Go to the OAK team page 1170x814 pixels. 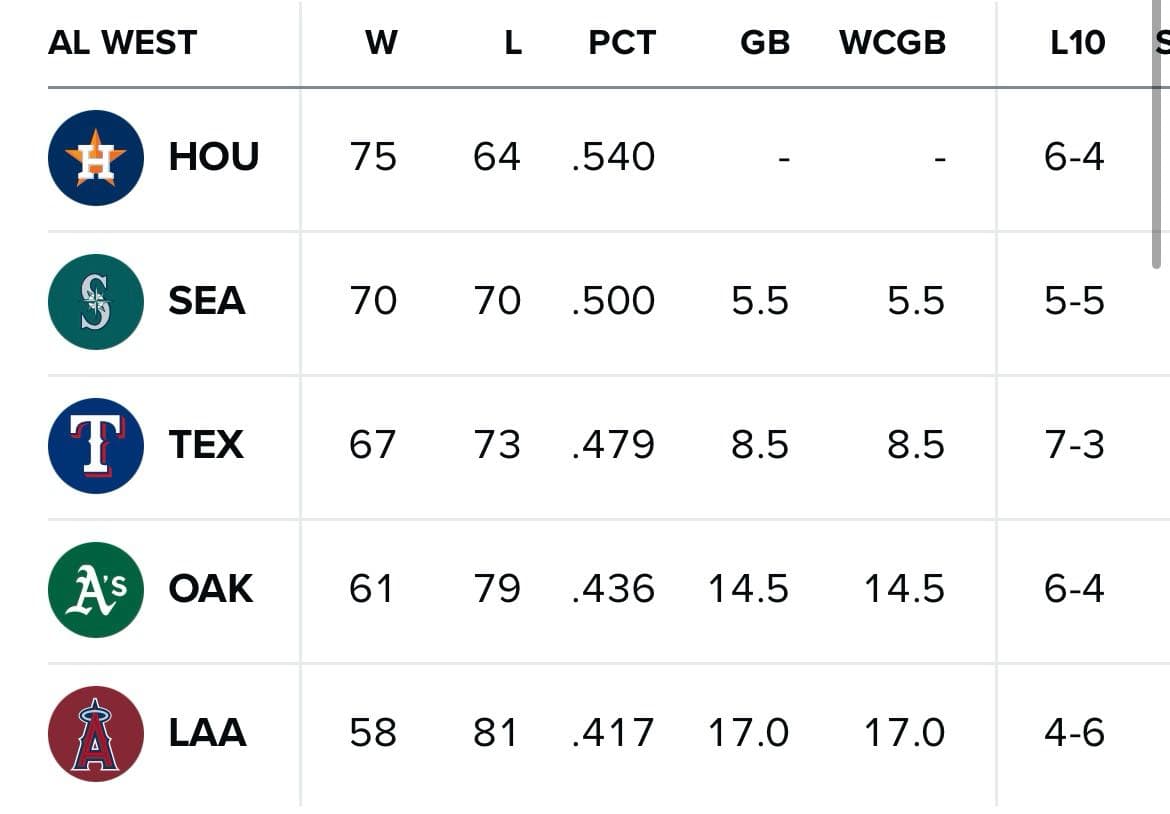point(210,589)
